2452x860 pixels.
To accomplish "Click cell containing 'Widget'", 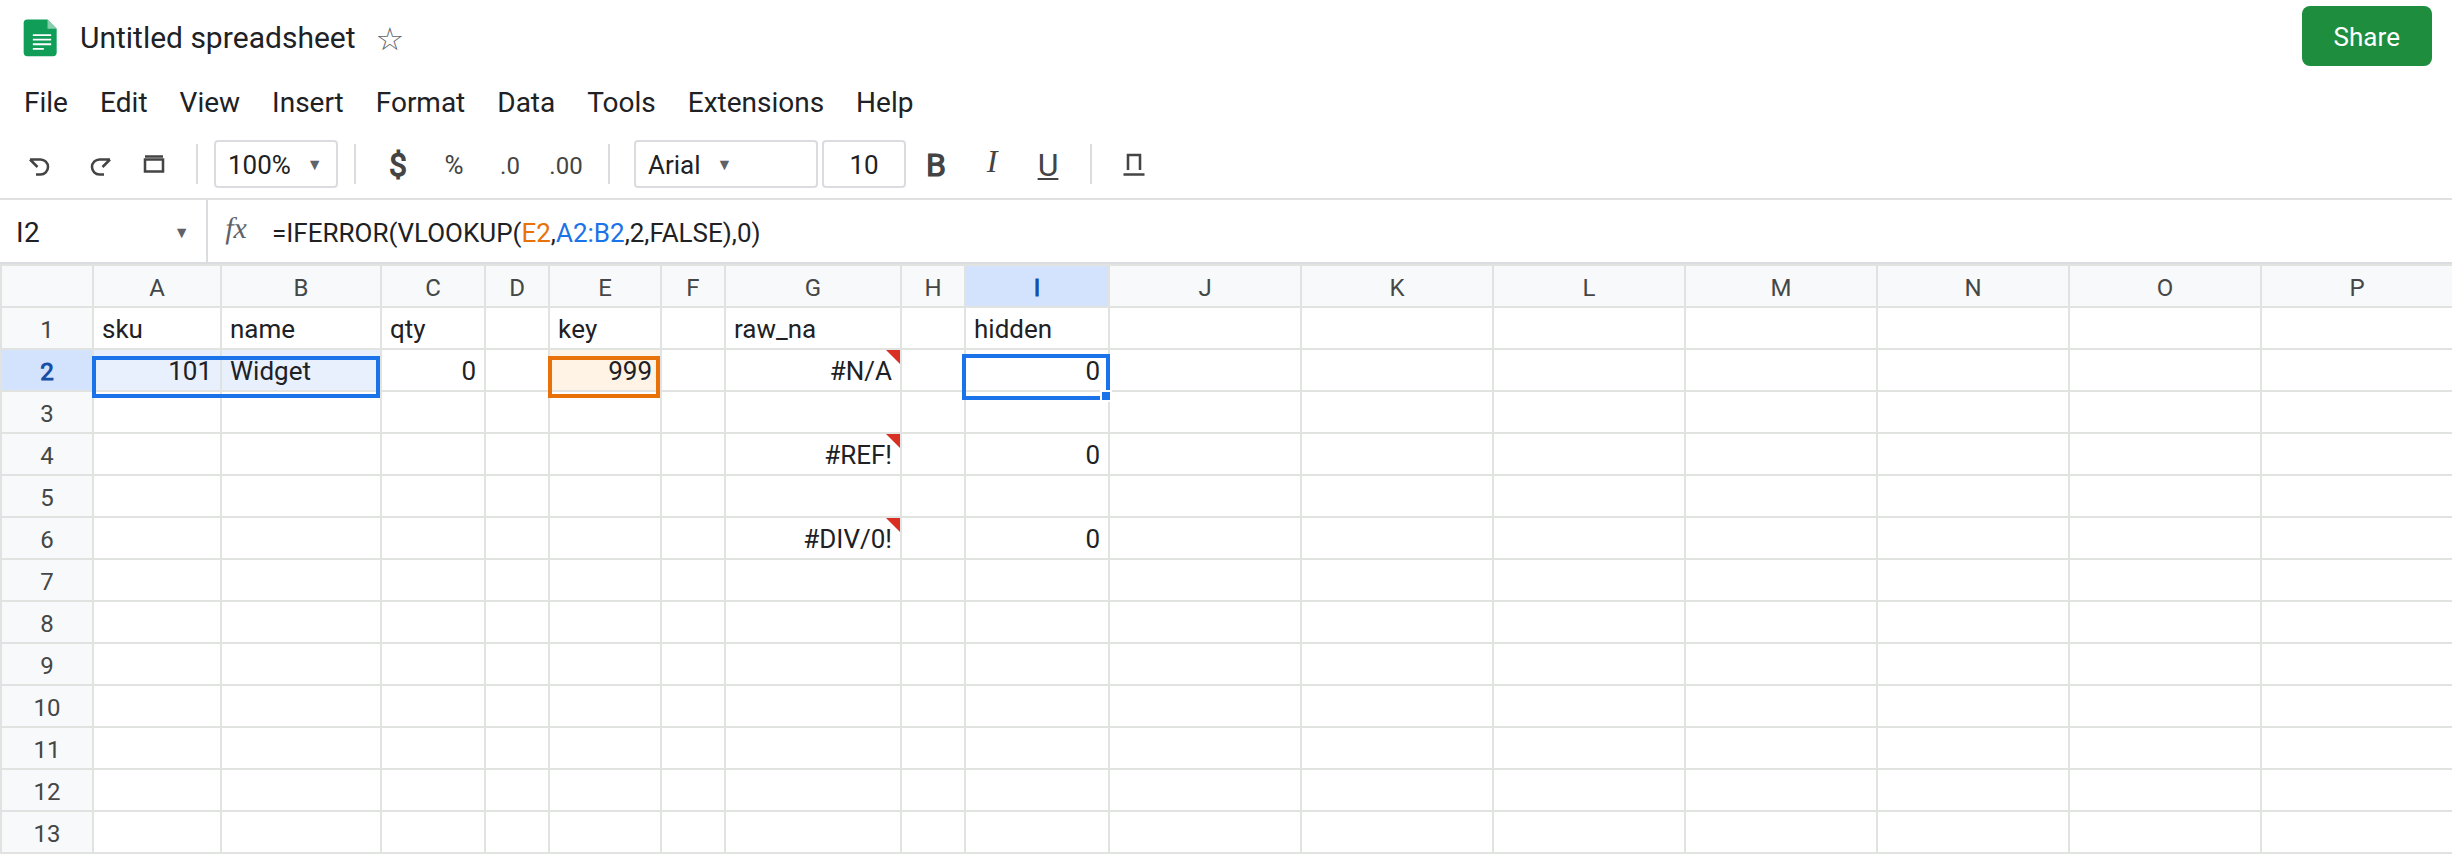I will [x=301, y=371].
